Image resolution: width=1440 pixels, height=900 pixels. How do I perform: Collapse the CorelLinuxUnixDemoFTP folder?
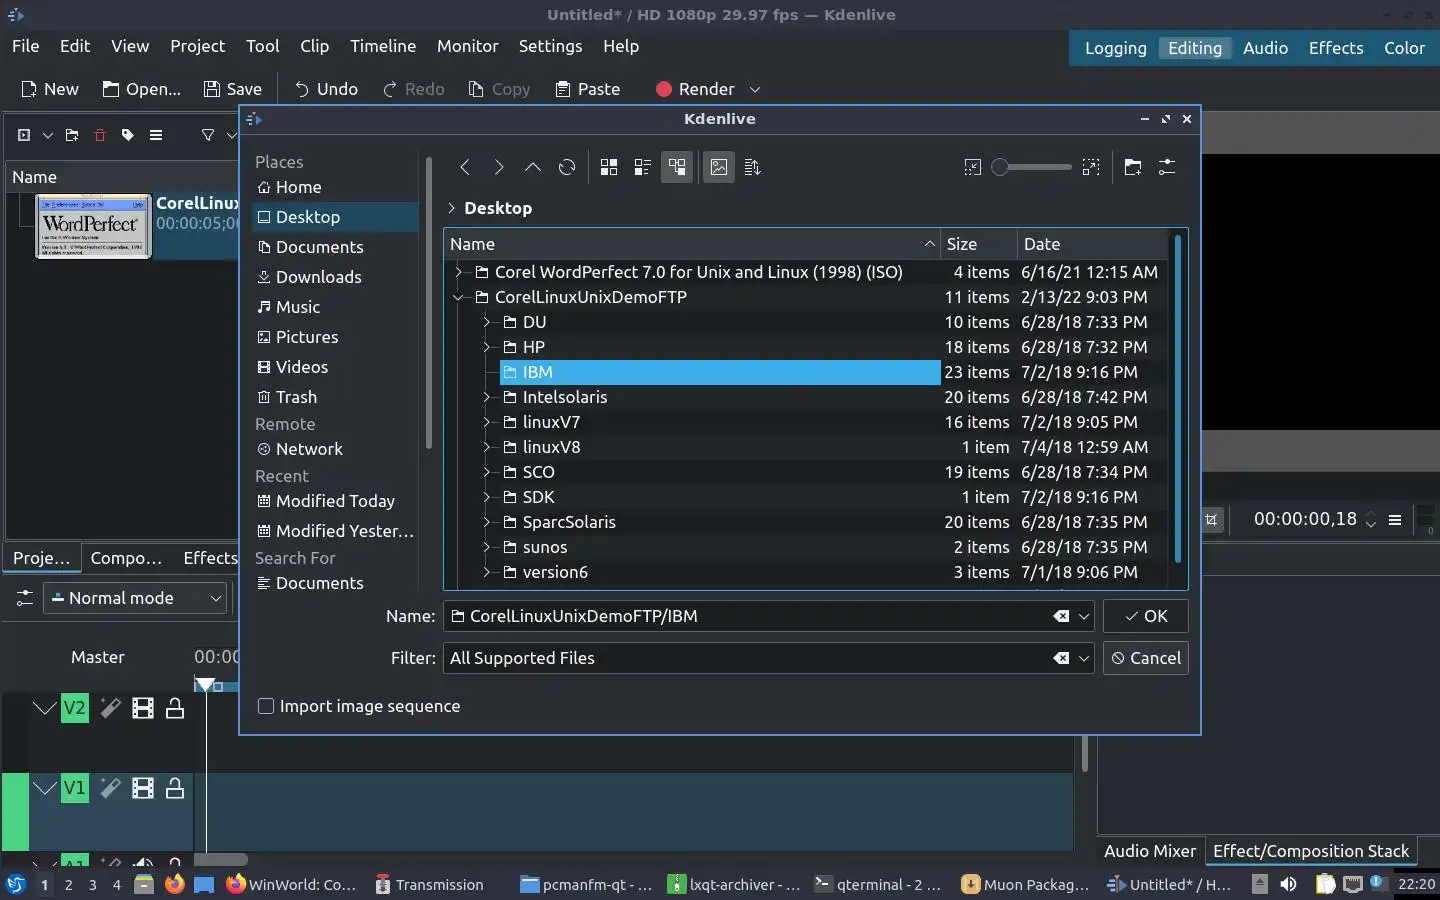[x=459, y=297]
